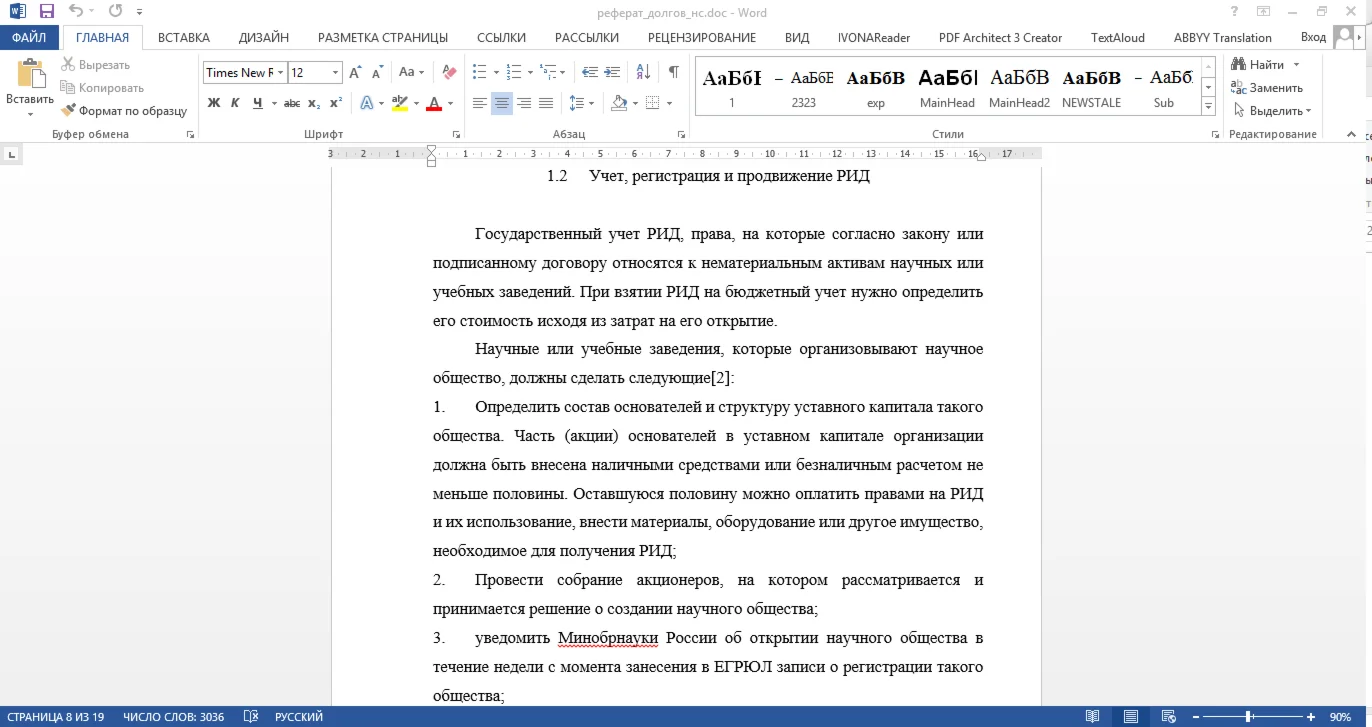Viewport: 1372px width, 727px height.
Task: Open the font color dropdown arrow
Action: tap(450, 103)
